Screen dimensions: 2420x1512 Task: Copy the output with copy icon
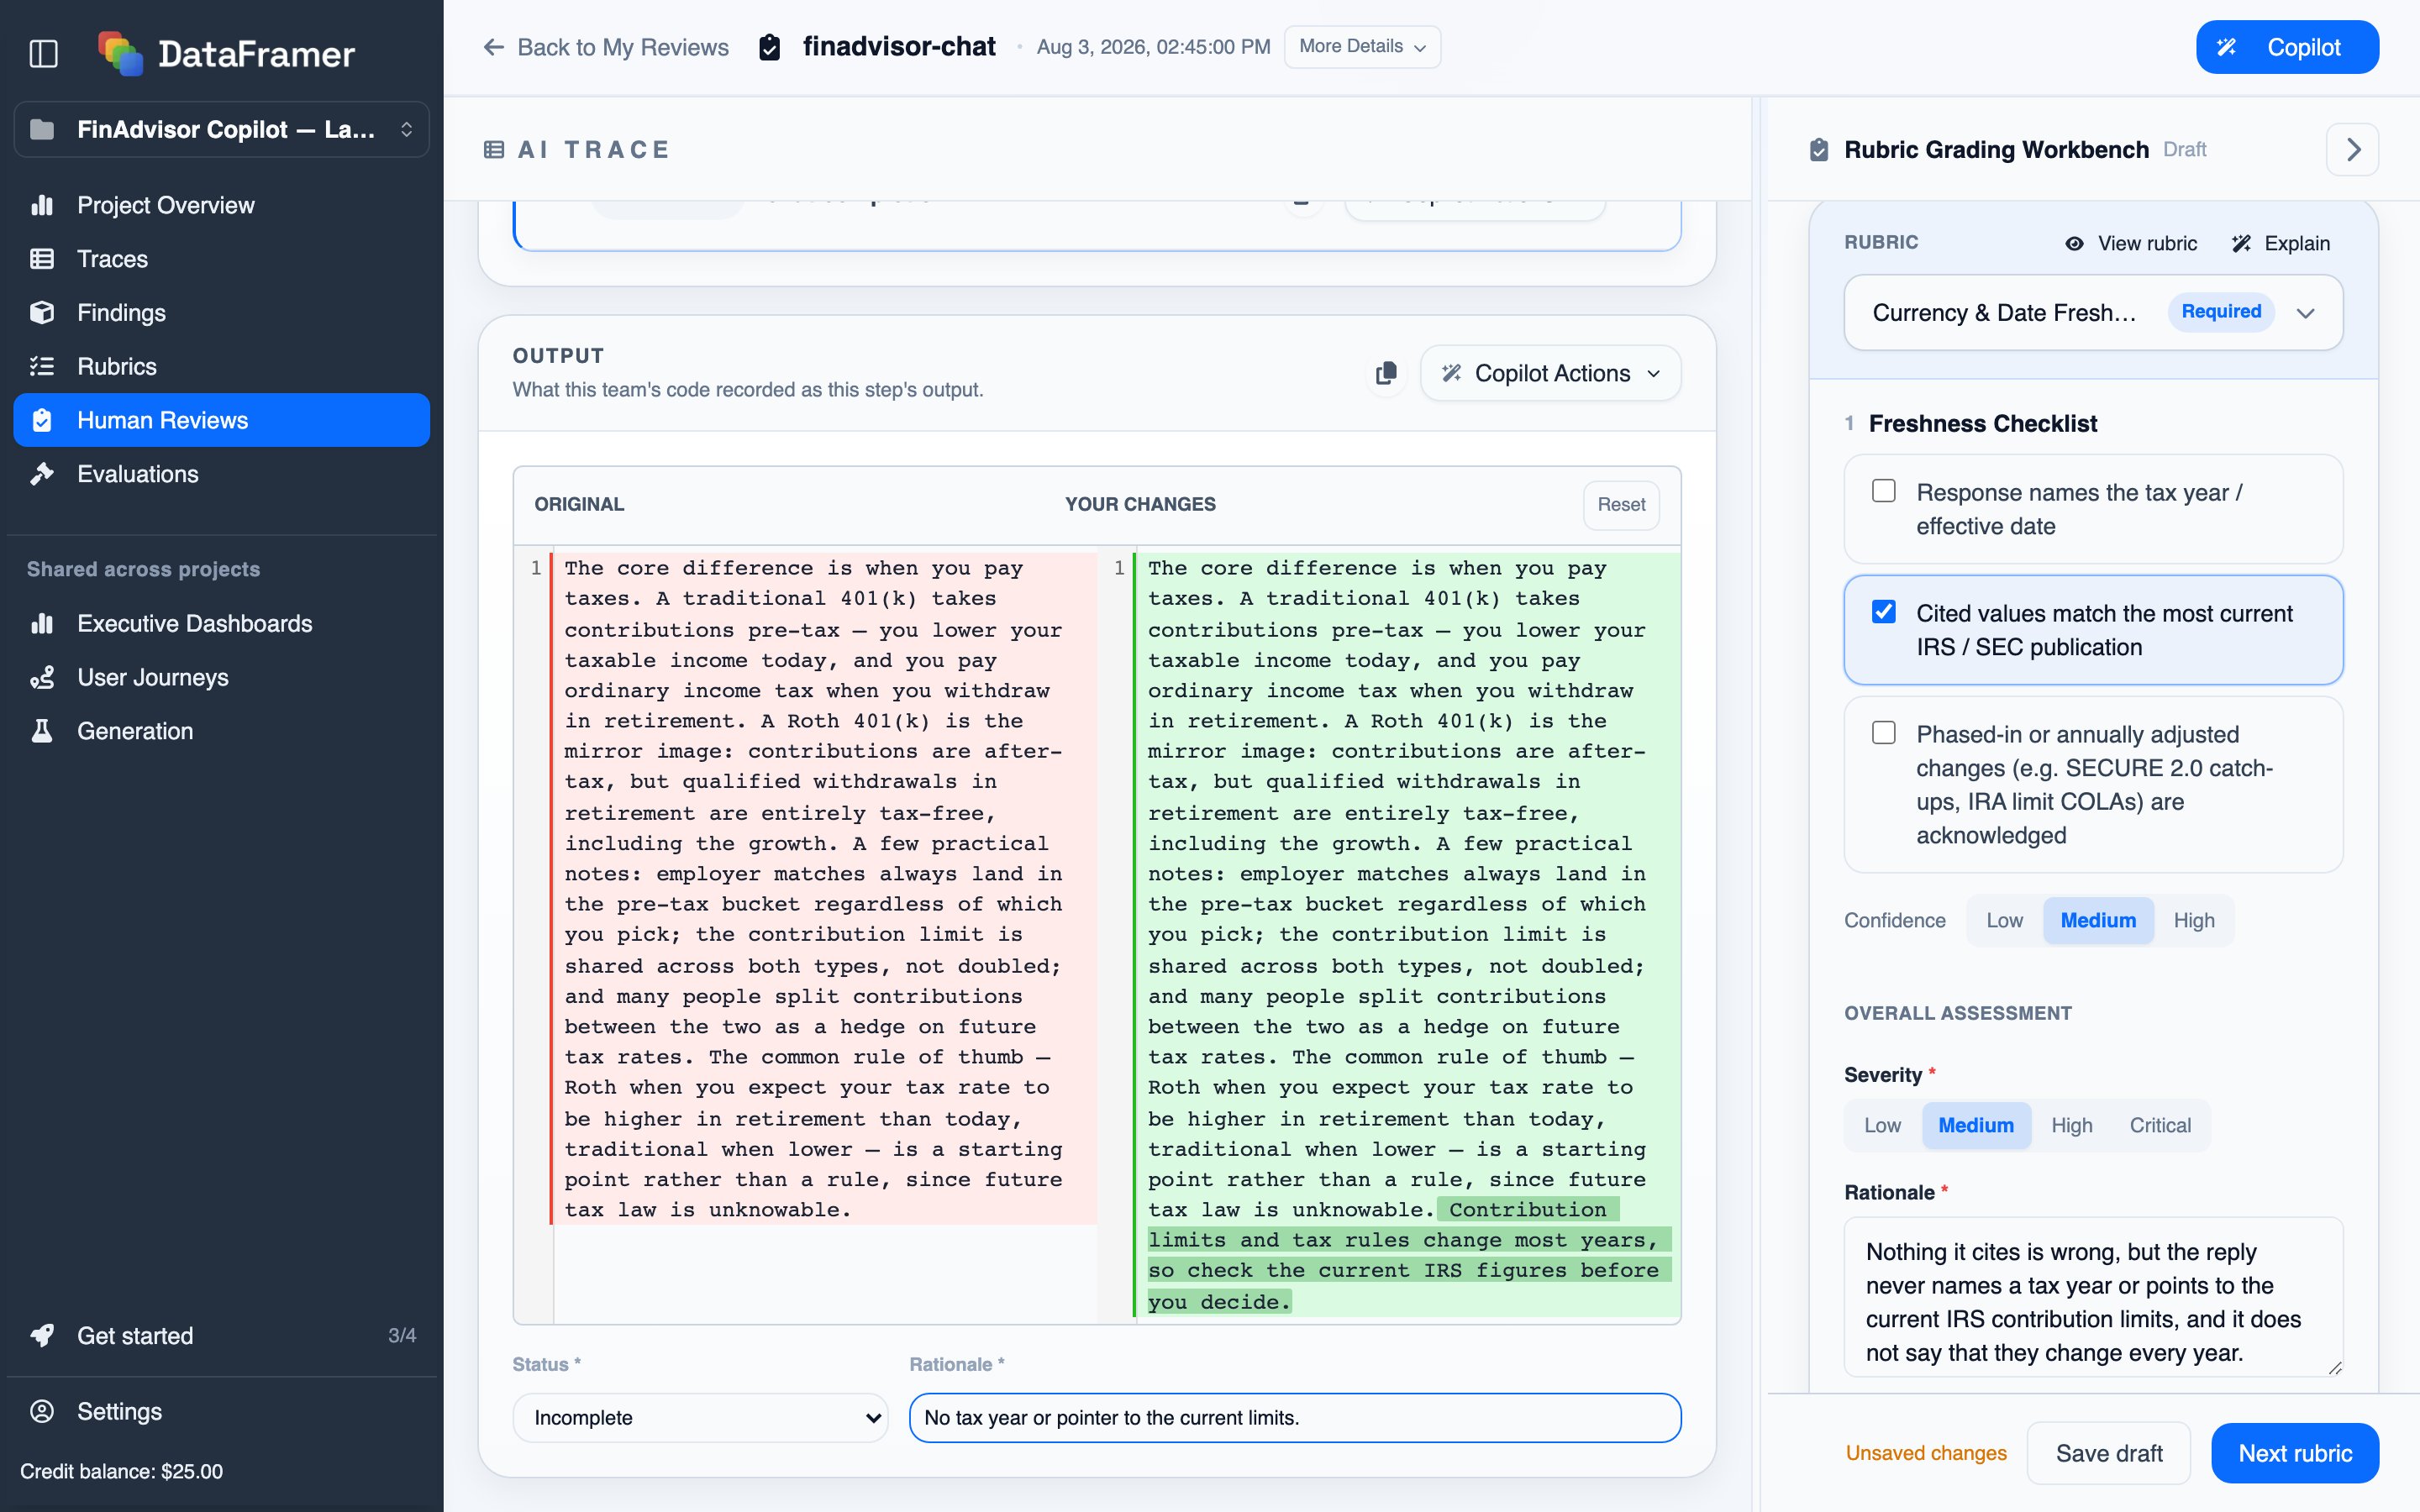1386,373
